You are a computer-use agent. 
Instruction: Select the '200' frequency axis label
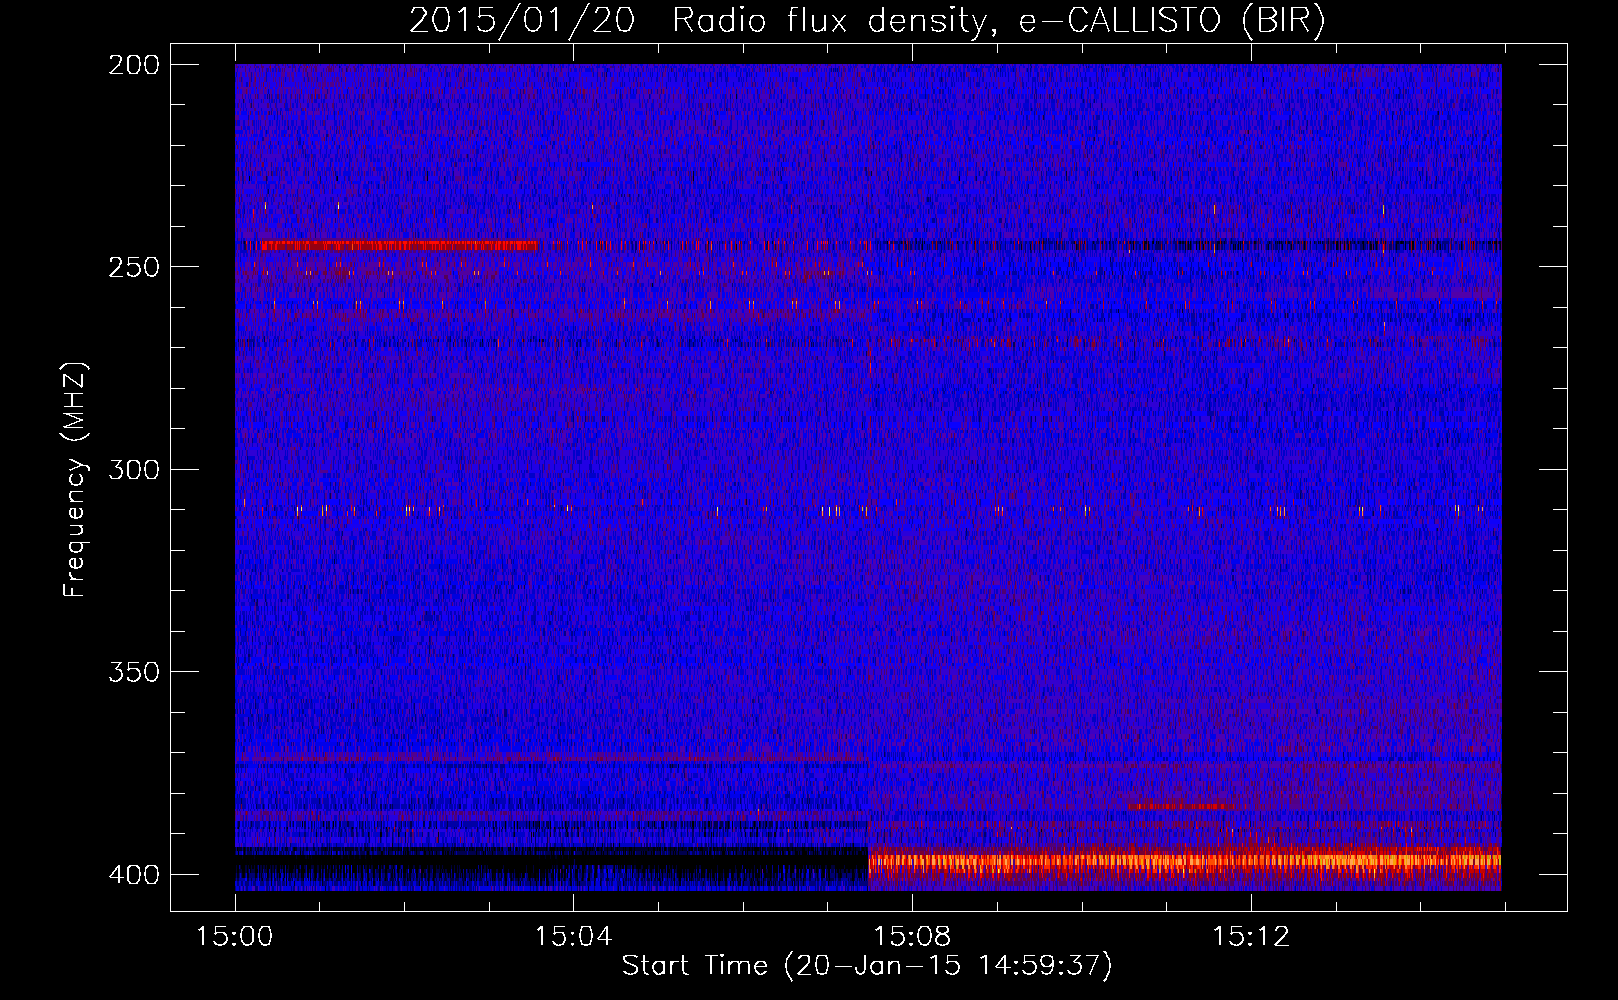pos(134,65)
